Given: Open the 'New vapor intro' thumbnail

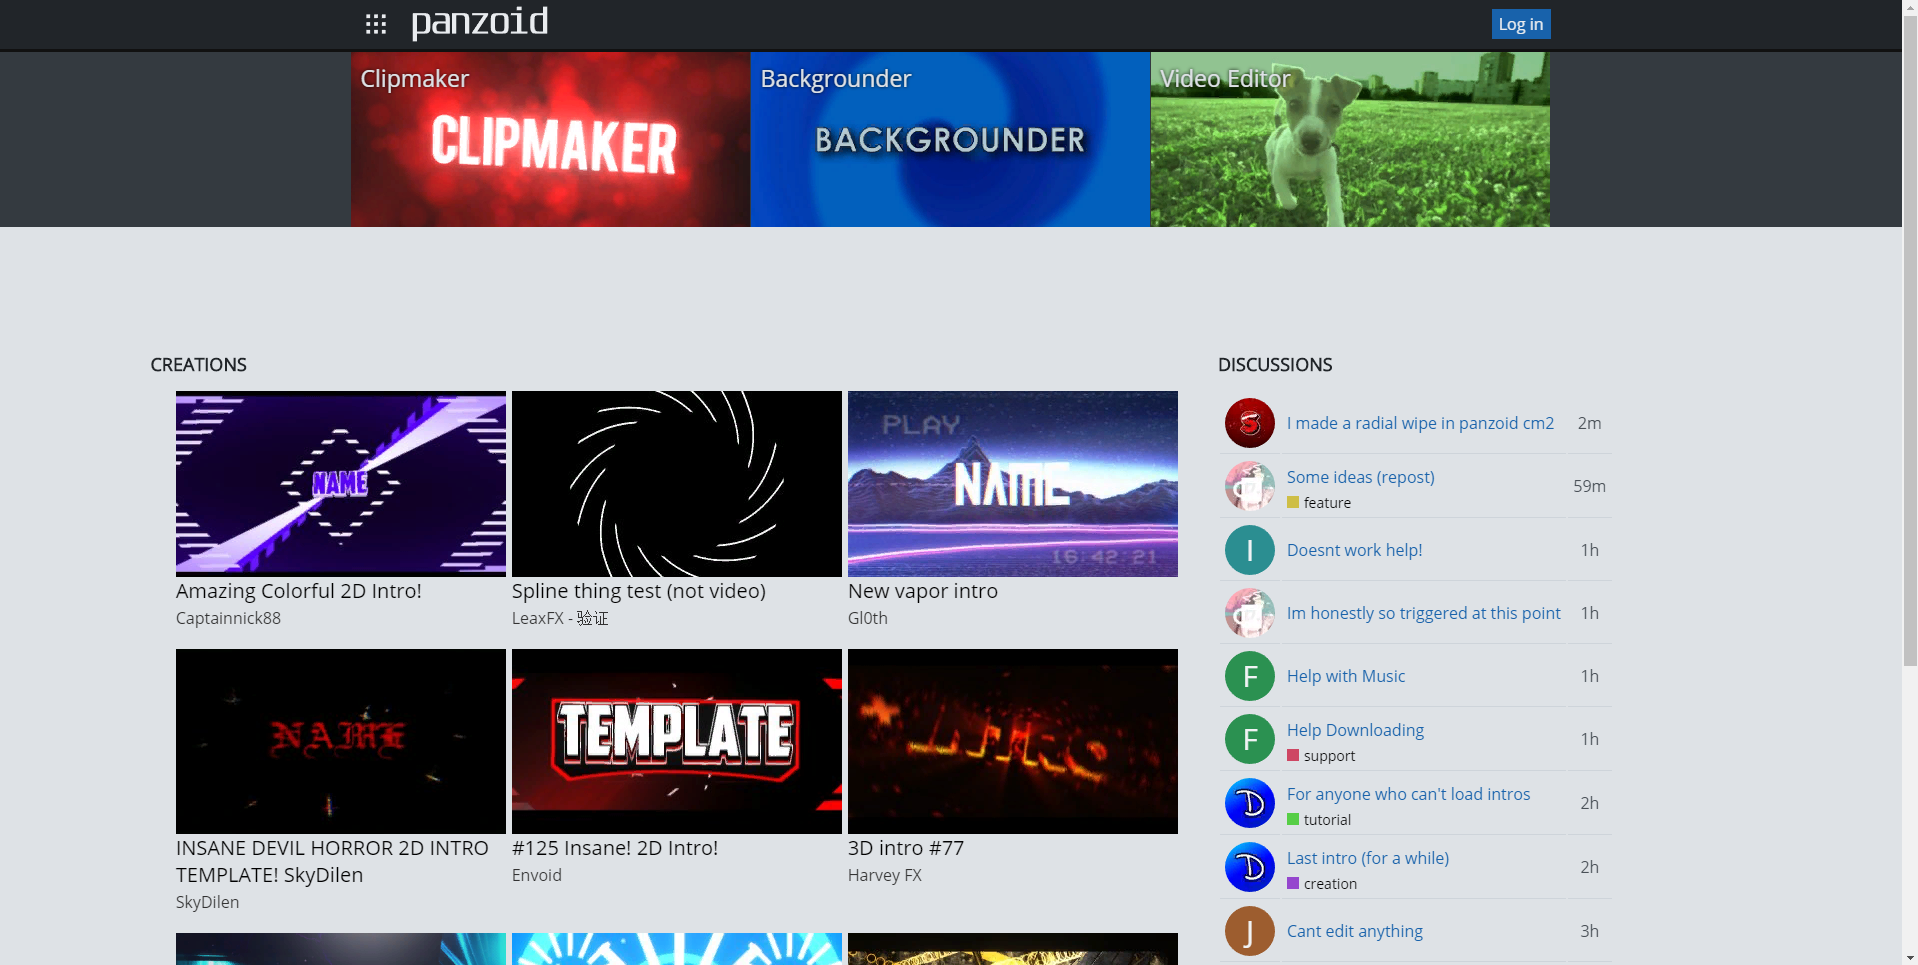Looking at the screenshot, I should 1012,483.
